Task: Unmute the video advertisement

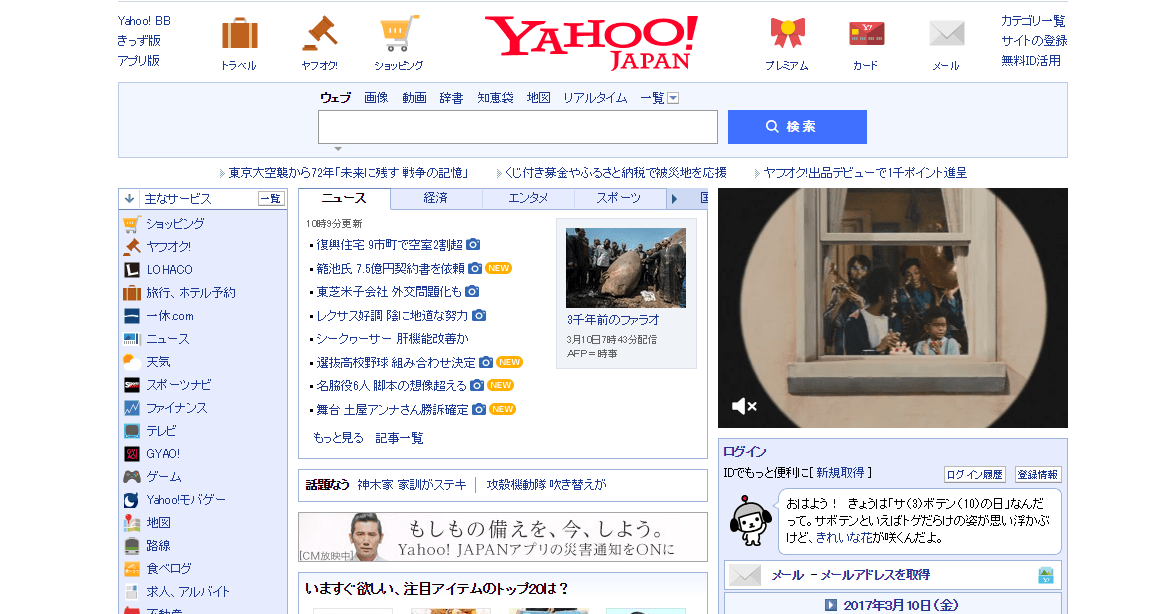Action: point(744,406)
